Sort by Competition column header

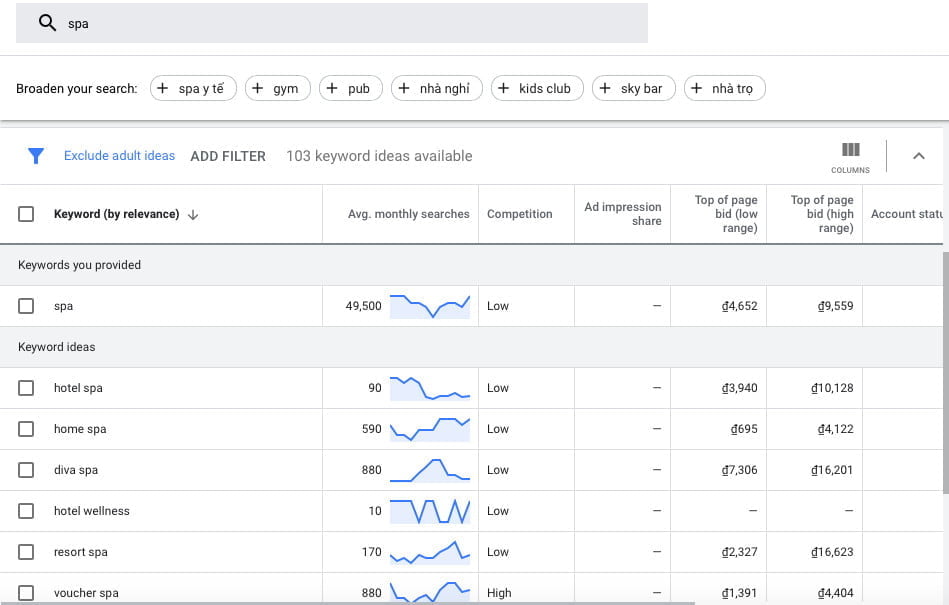click(x=519, y=214)
